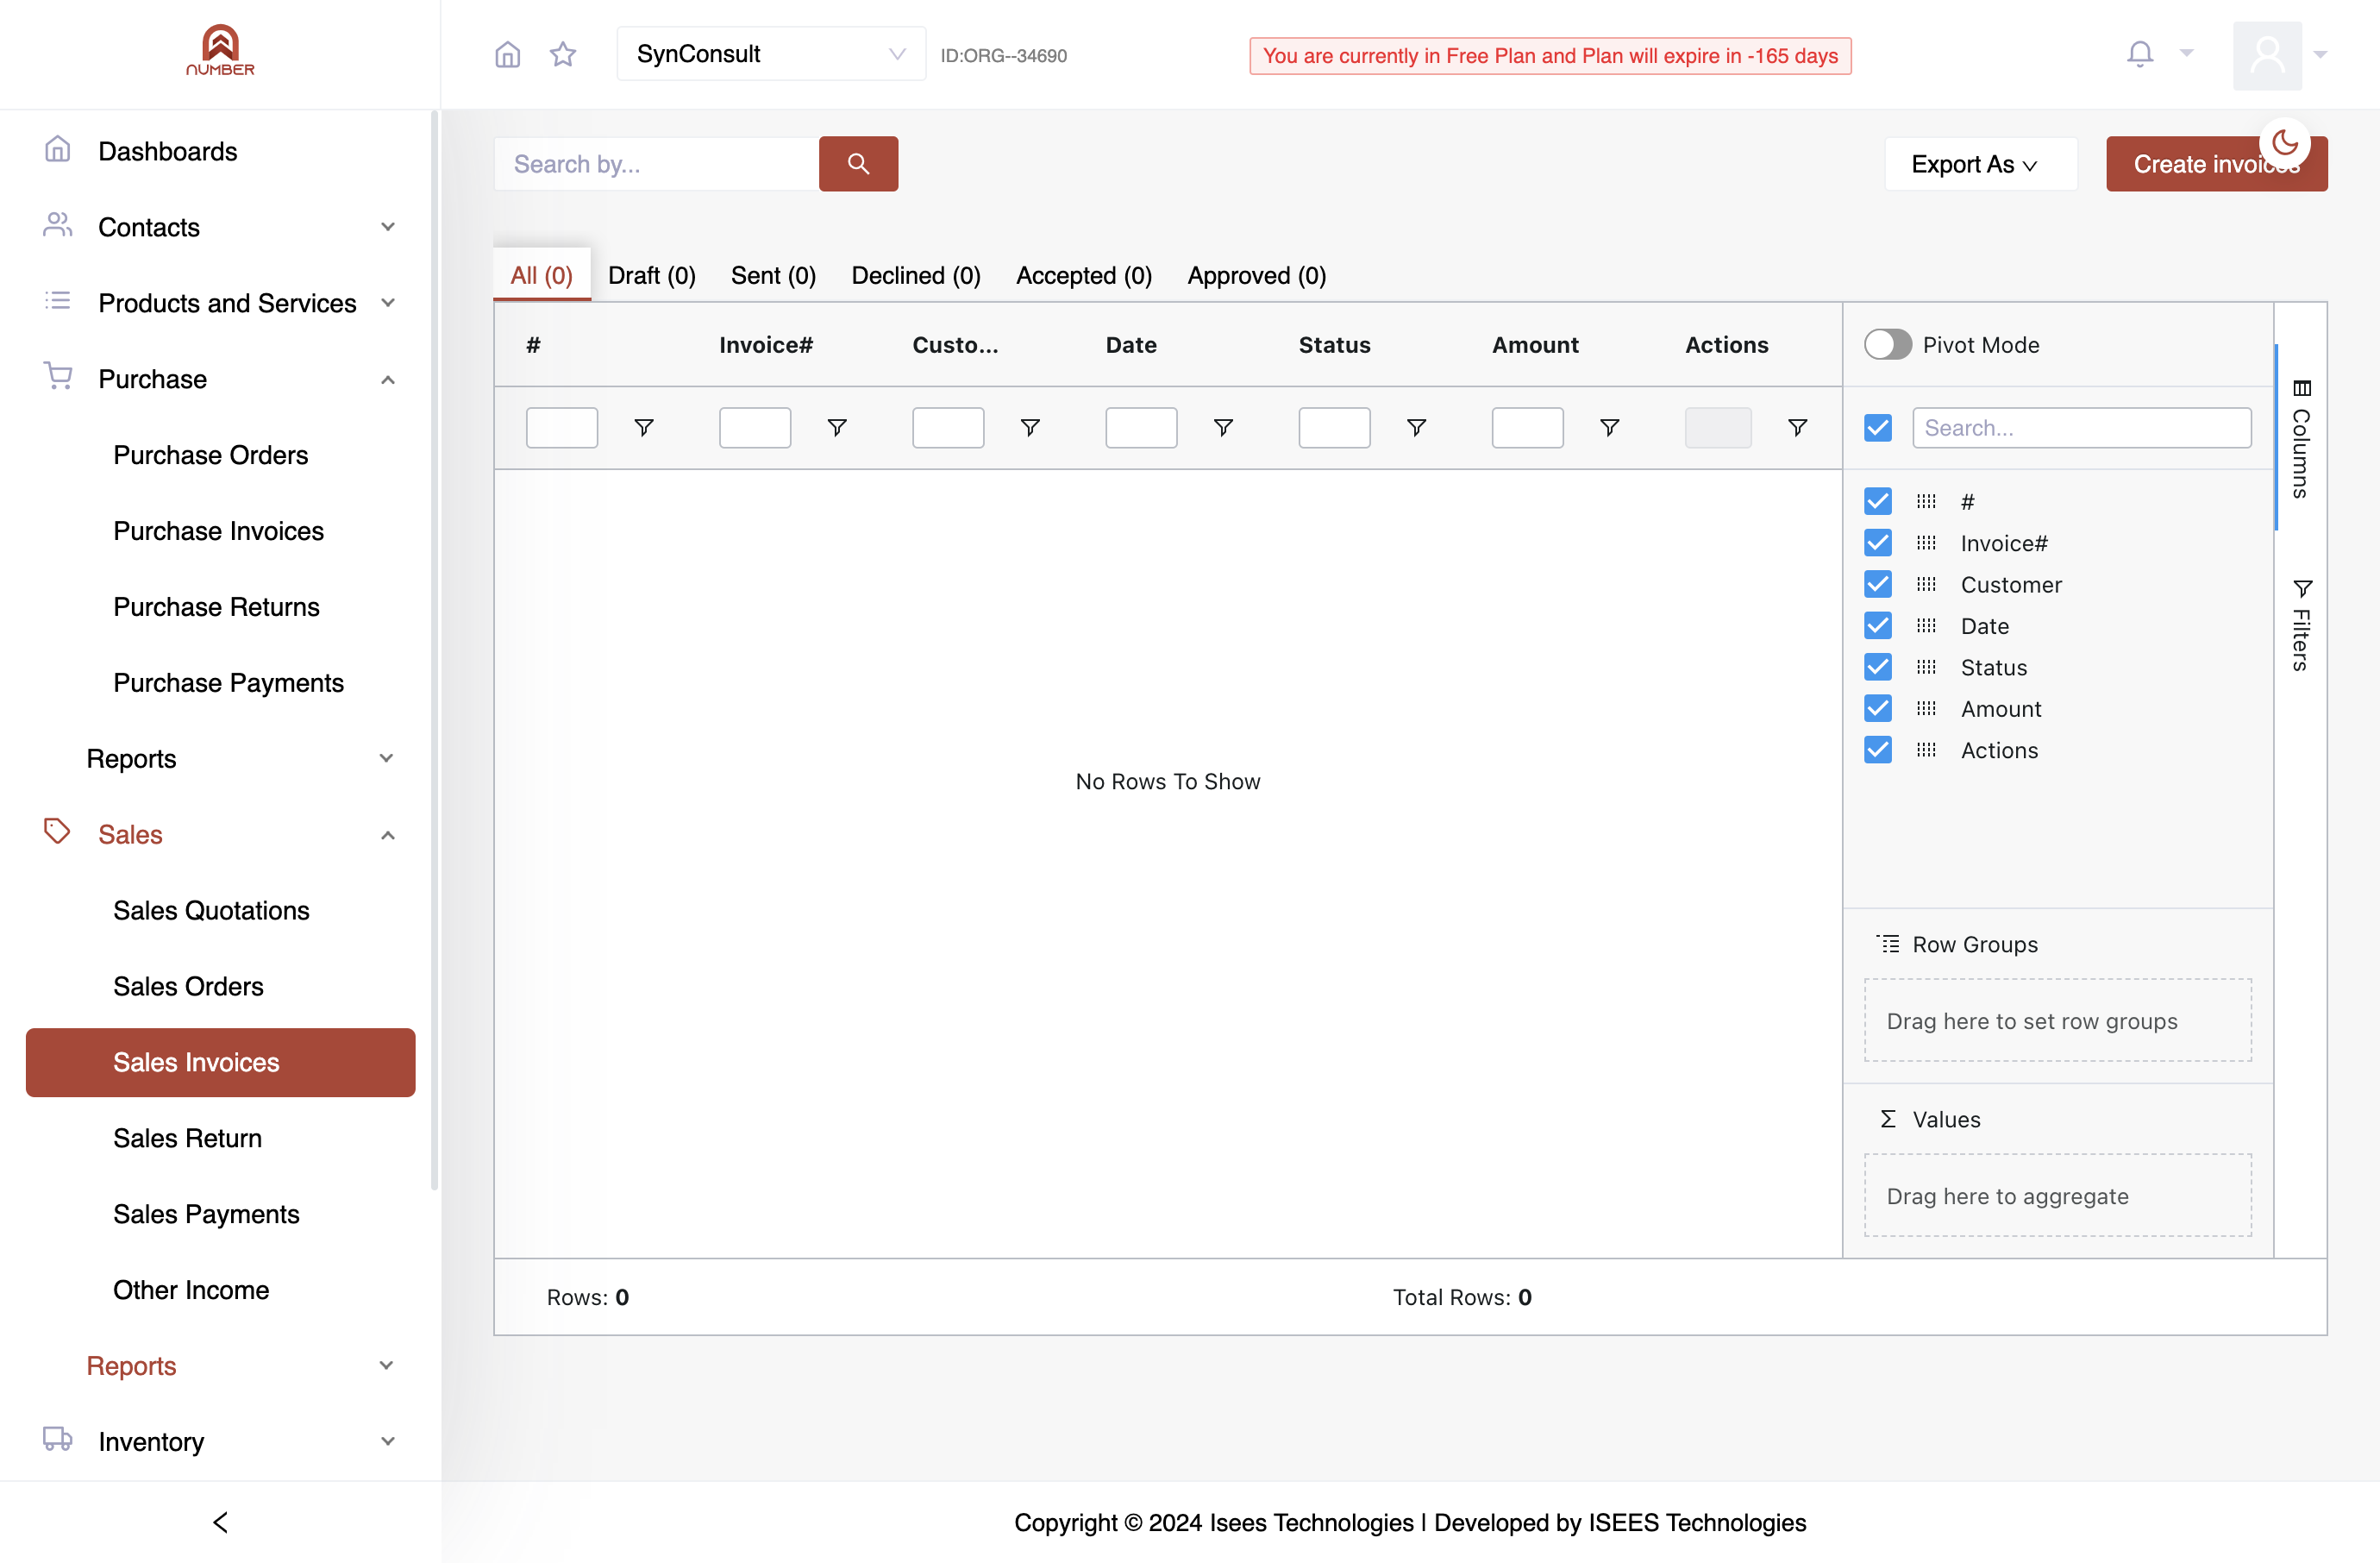The height and width of the screenshot is (1563, 2380).
Task: Click the Number logo
Action: pyautogui.click(x=220, y=50)
